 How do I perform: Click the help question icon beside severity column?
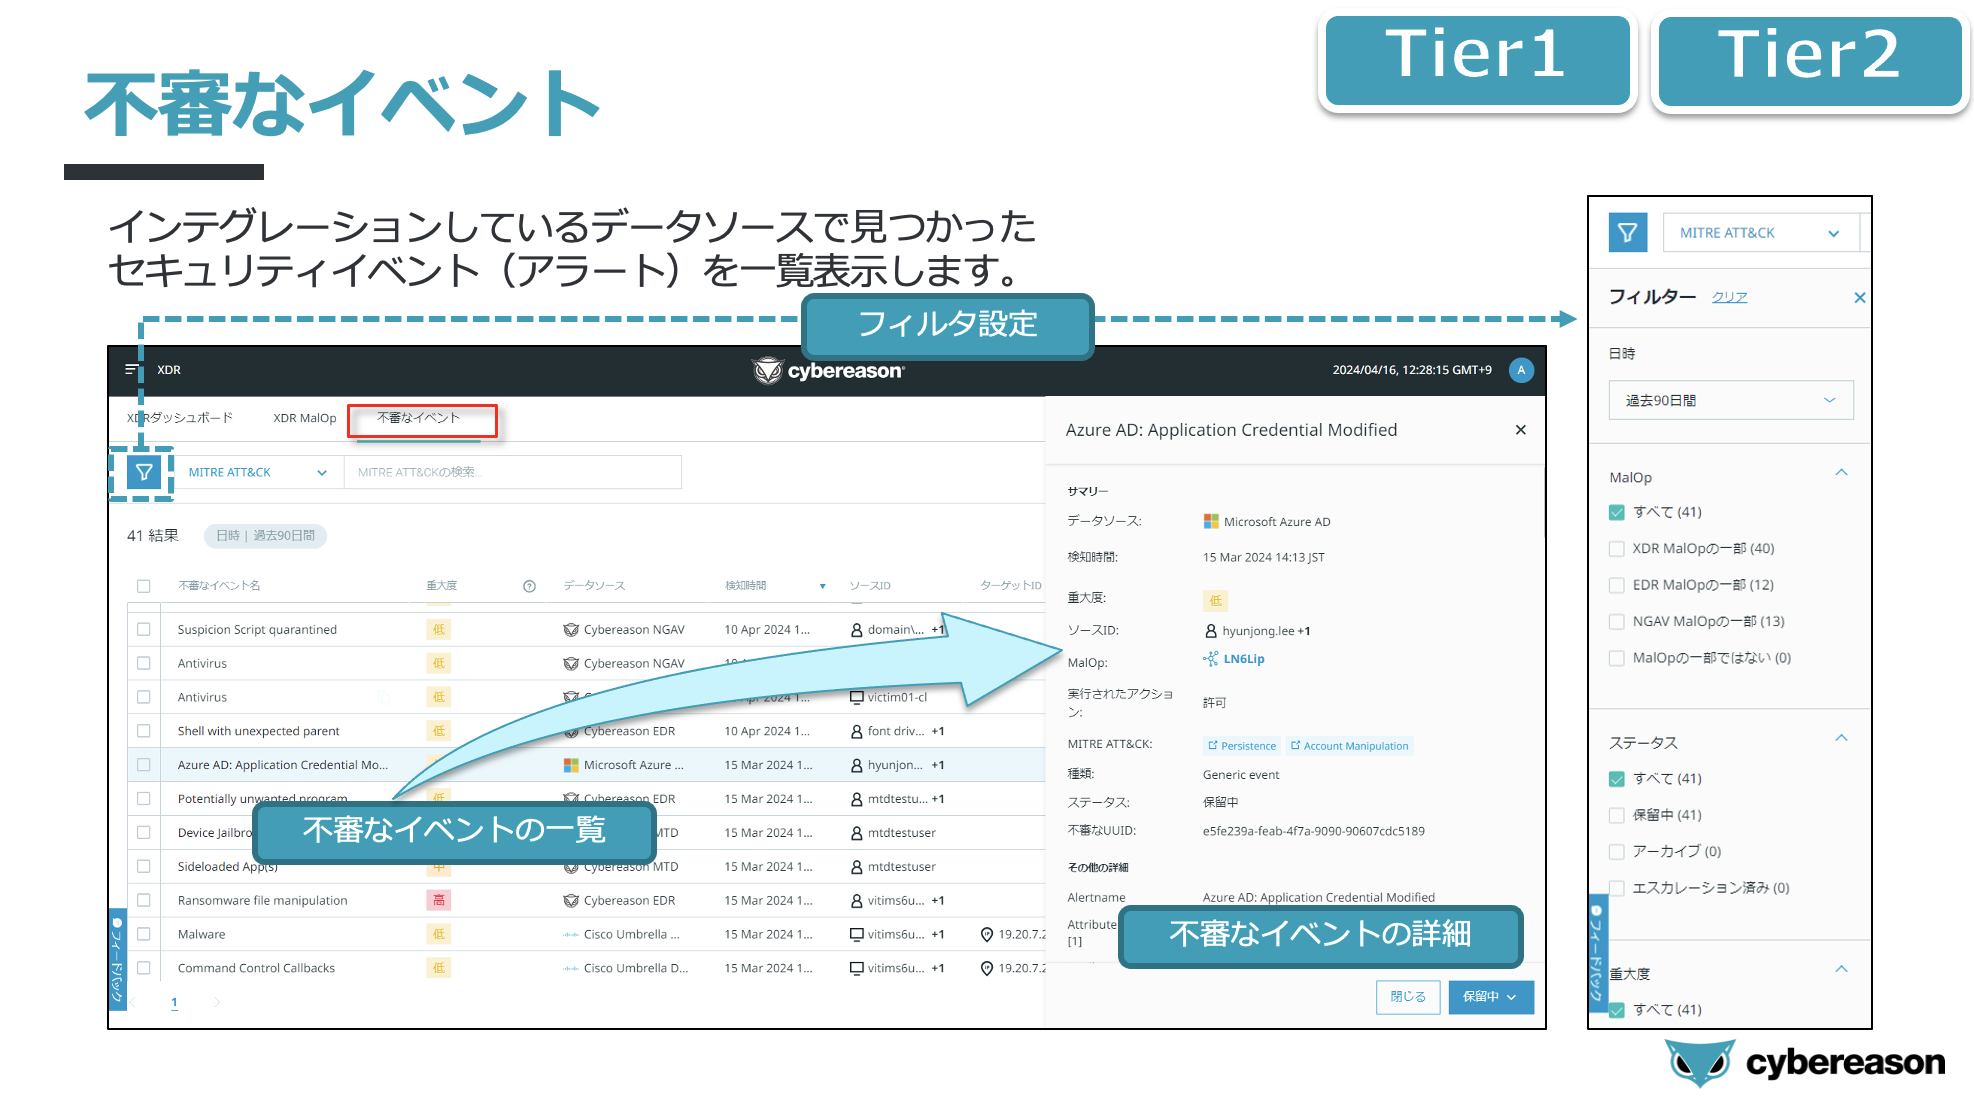pyautogui.click(x=529, y=586)
